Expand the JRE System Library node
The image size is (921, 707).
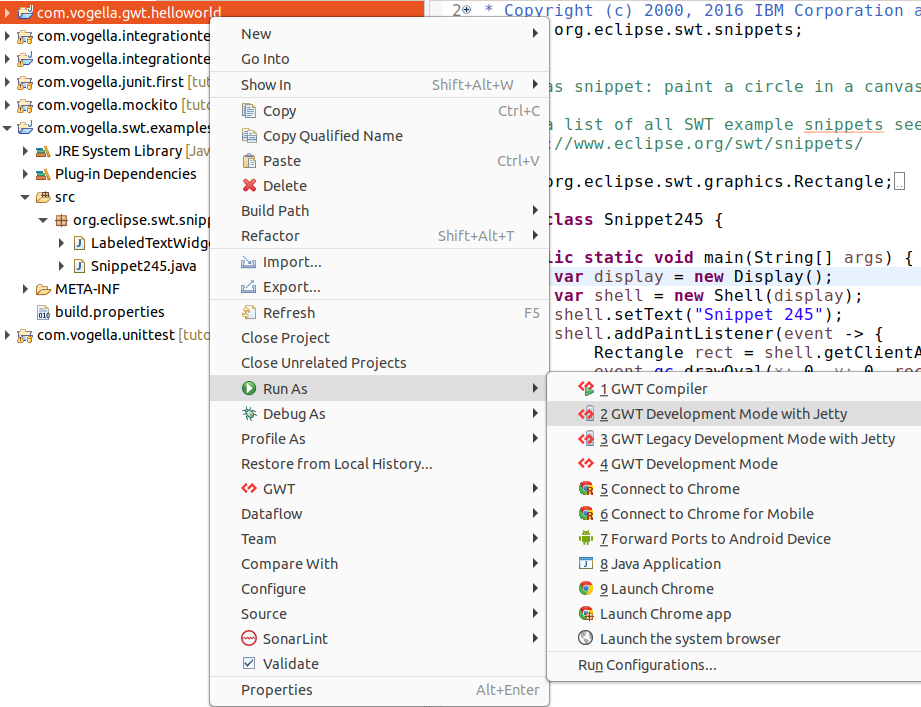coord(25,151)
